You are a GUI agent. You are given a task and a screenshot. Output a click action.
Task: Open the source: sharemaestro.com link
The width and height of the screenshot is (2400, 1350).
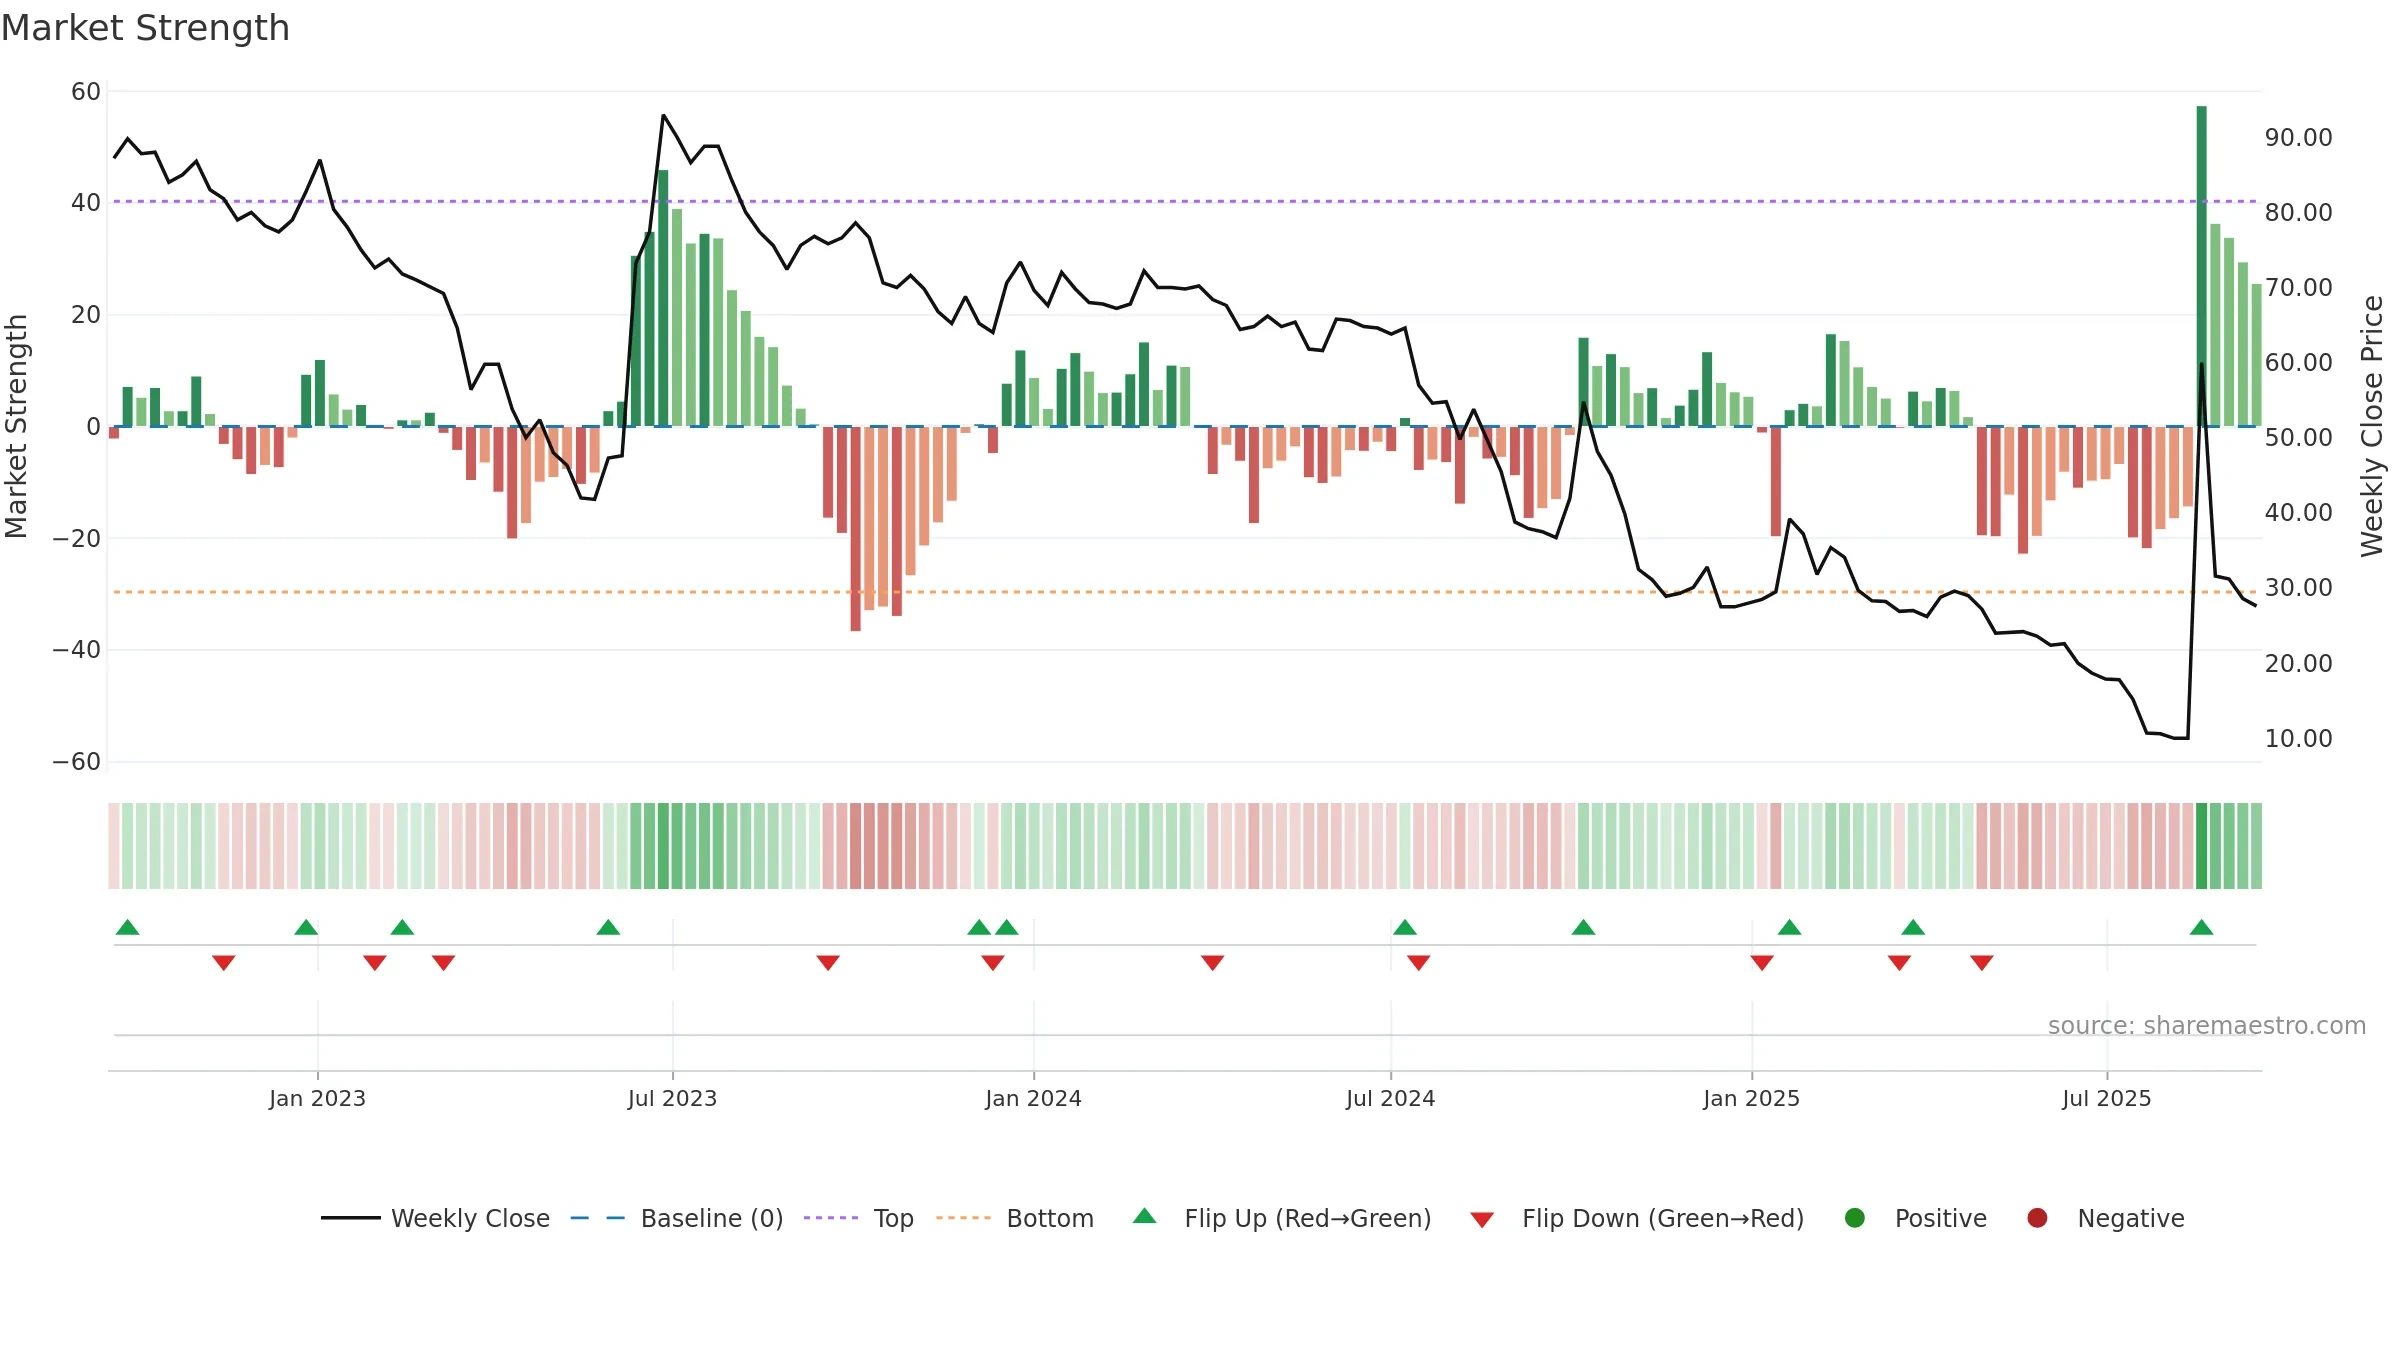2206,1025
